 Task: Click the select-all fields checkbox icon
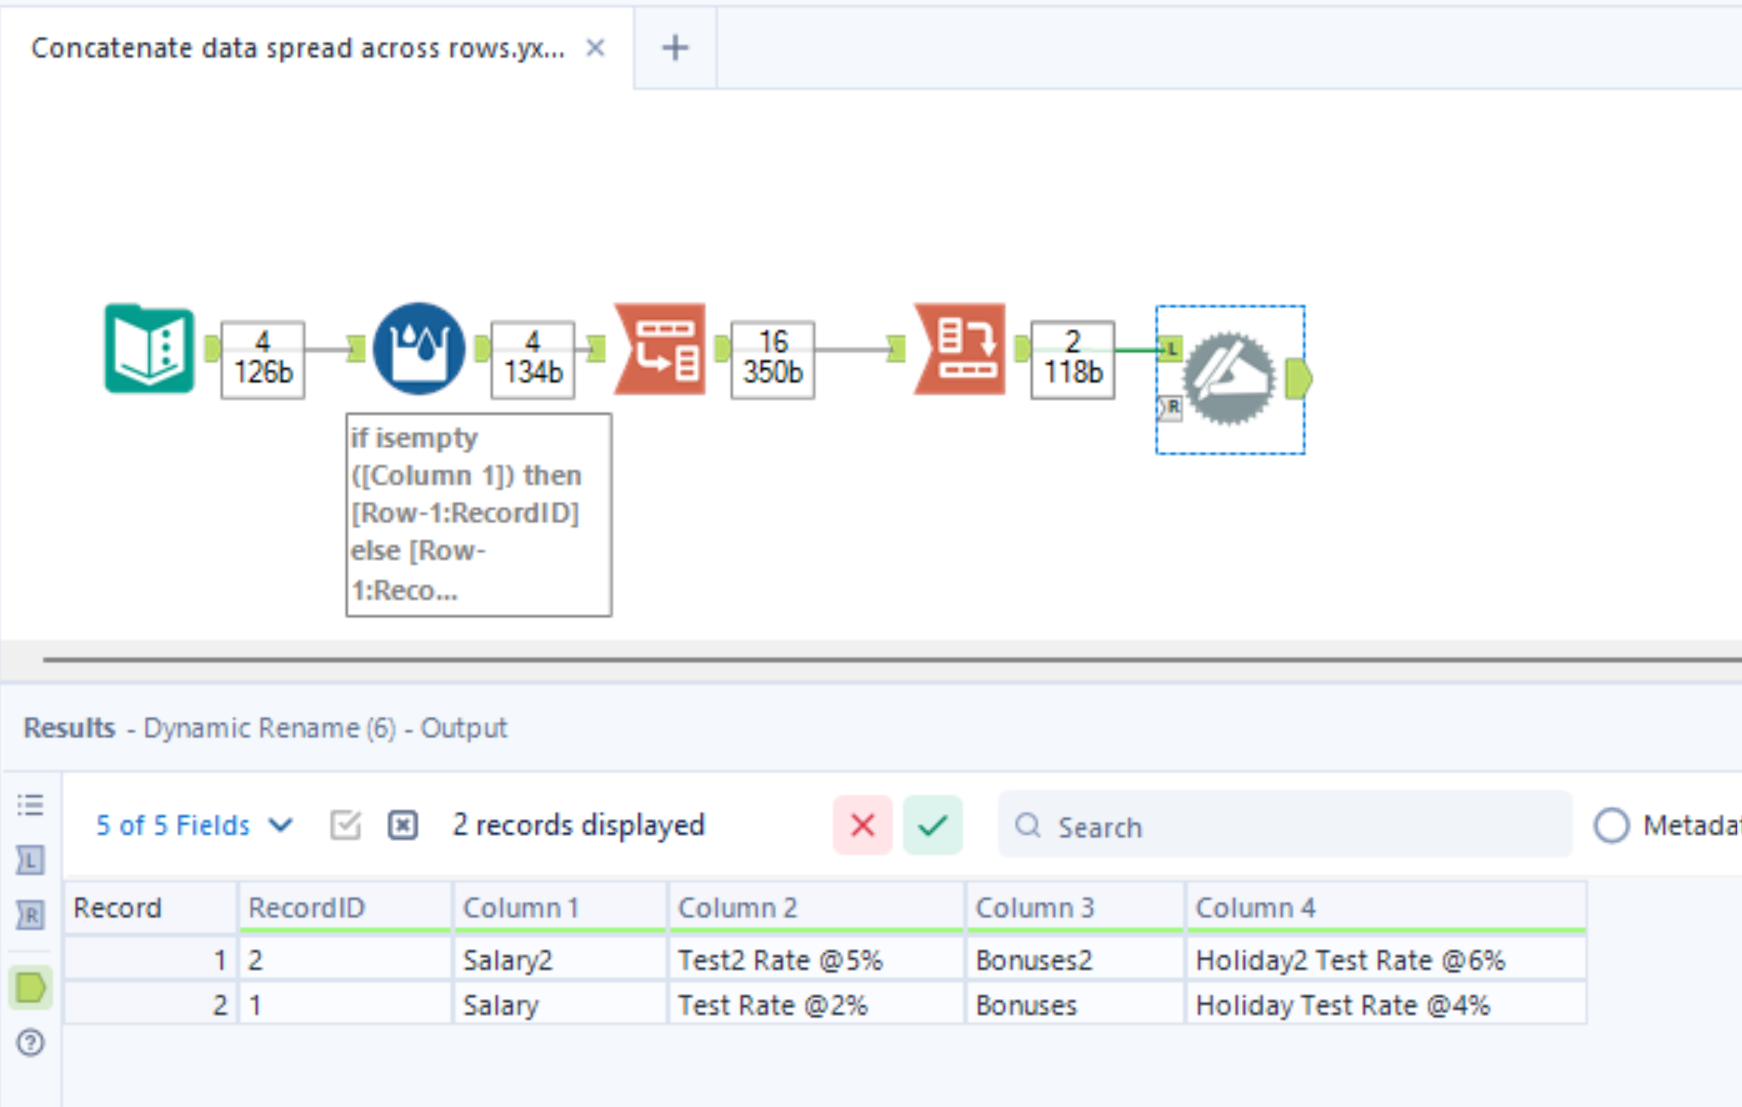click(x=345, y=826)
